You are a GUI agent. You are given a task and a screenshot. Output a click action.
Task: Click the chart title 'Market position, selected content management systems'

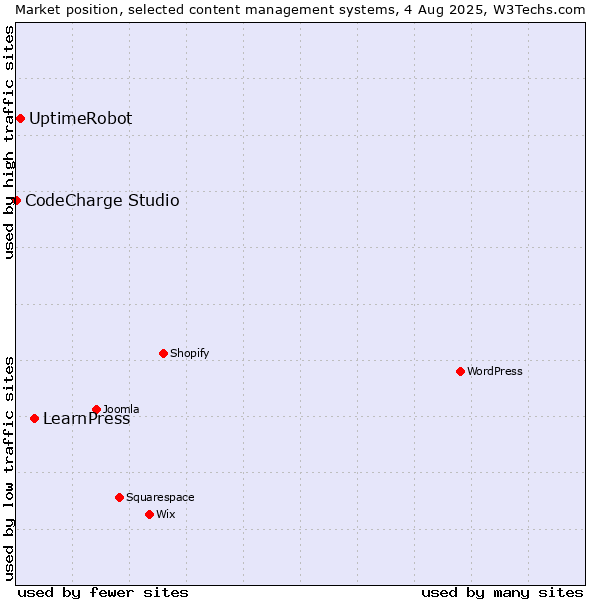pos(205,10)
